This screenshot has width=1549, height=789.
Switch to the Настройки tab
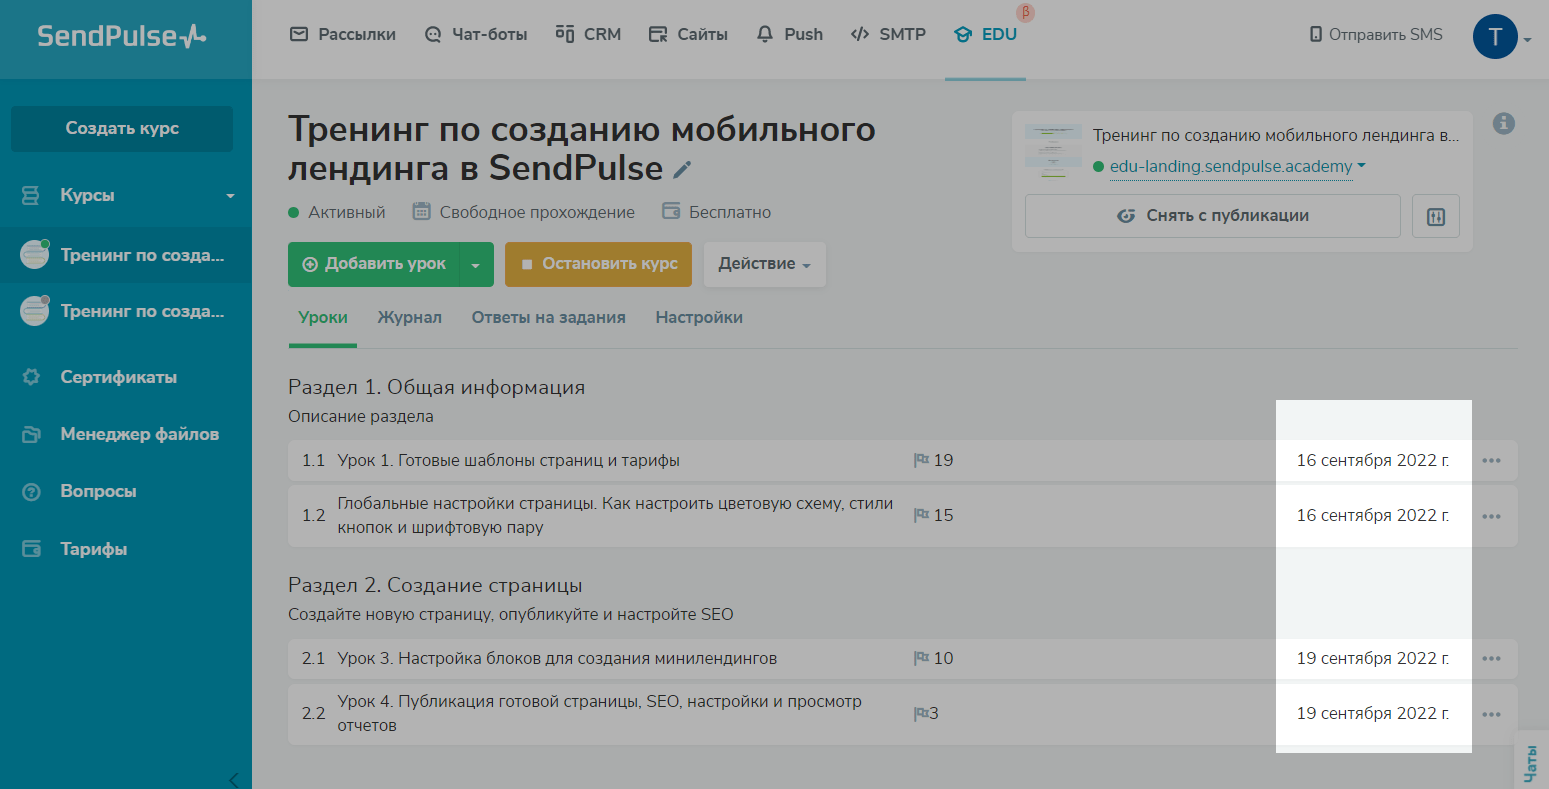click(698, 317)
